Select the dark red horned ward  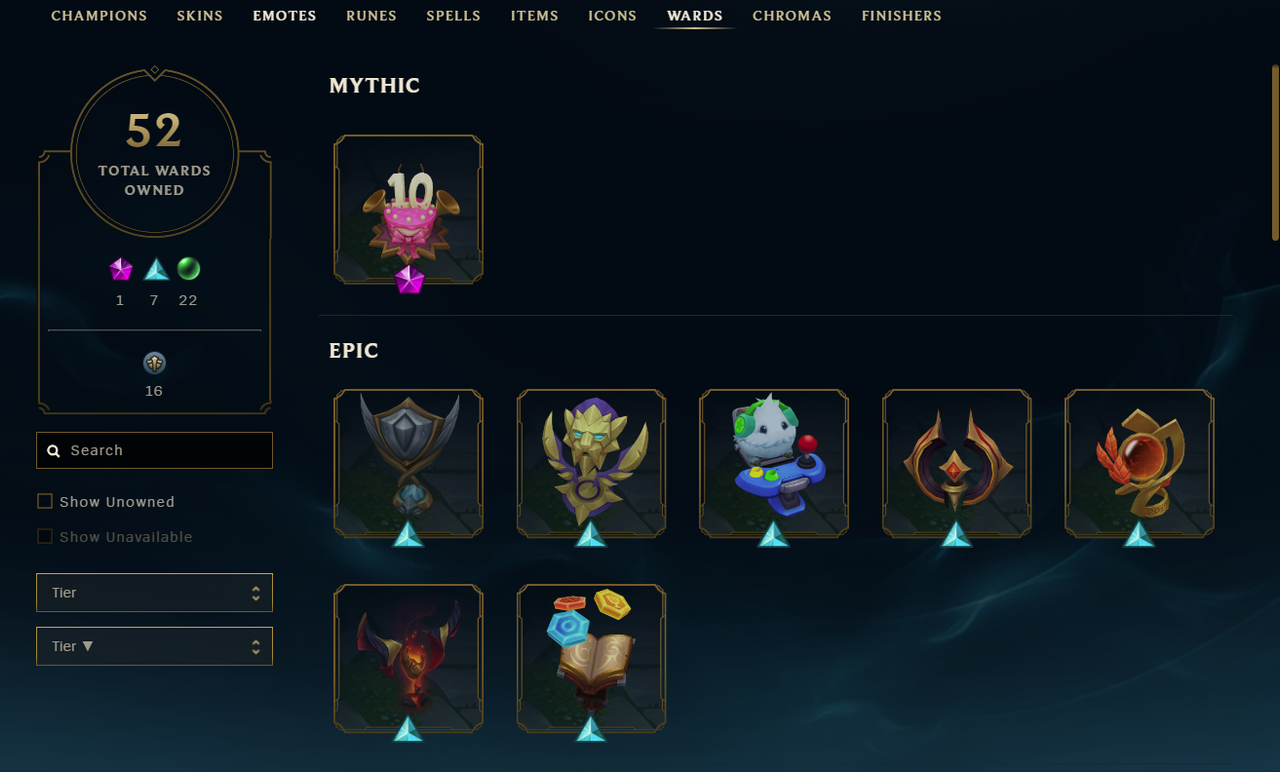[x=408, y=658]
